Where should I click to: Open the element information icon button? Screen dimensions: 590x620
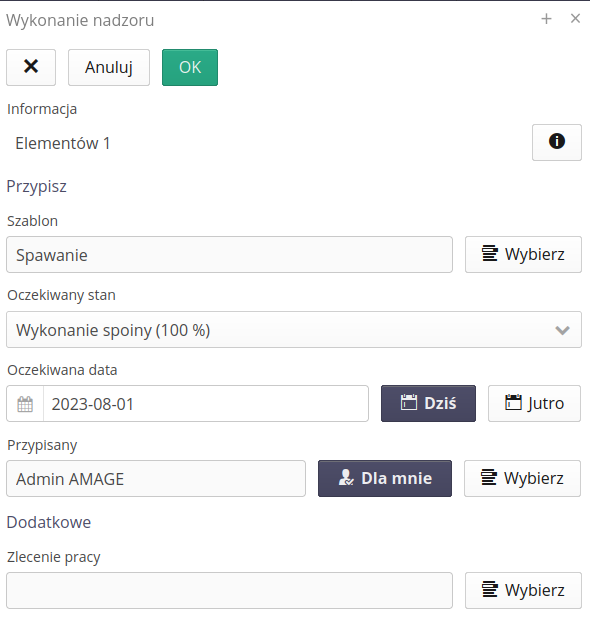coord(557,142)
